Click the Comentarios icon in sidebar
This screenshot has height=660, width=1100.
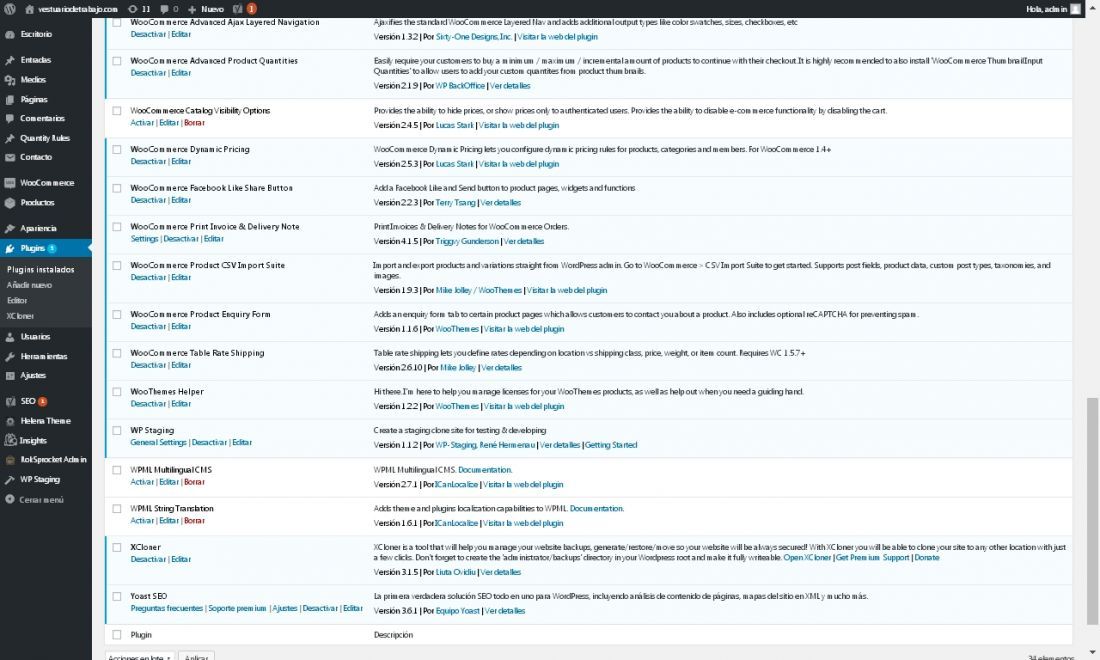coord(10,119)
